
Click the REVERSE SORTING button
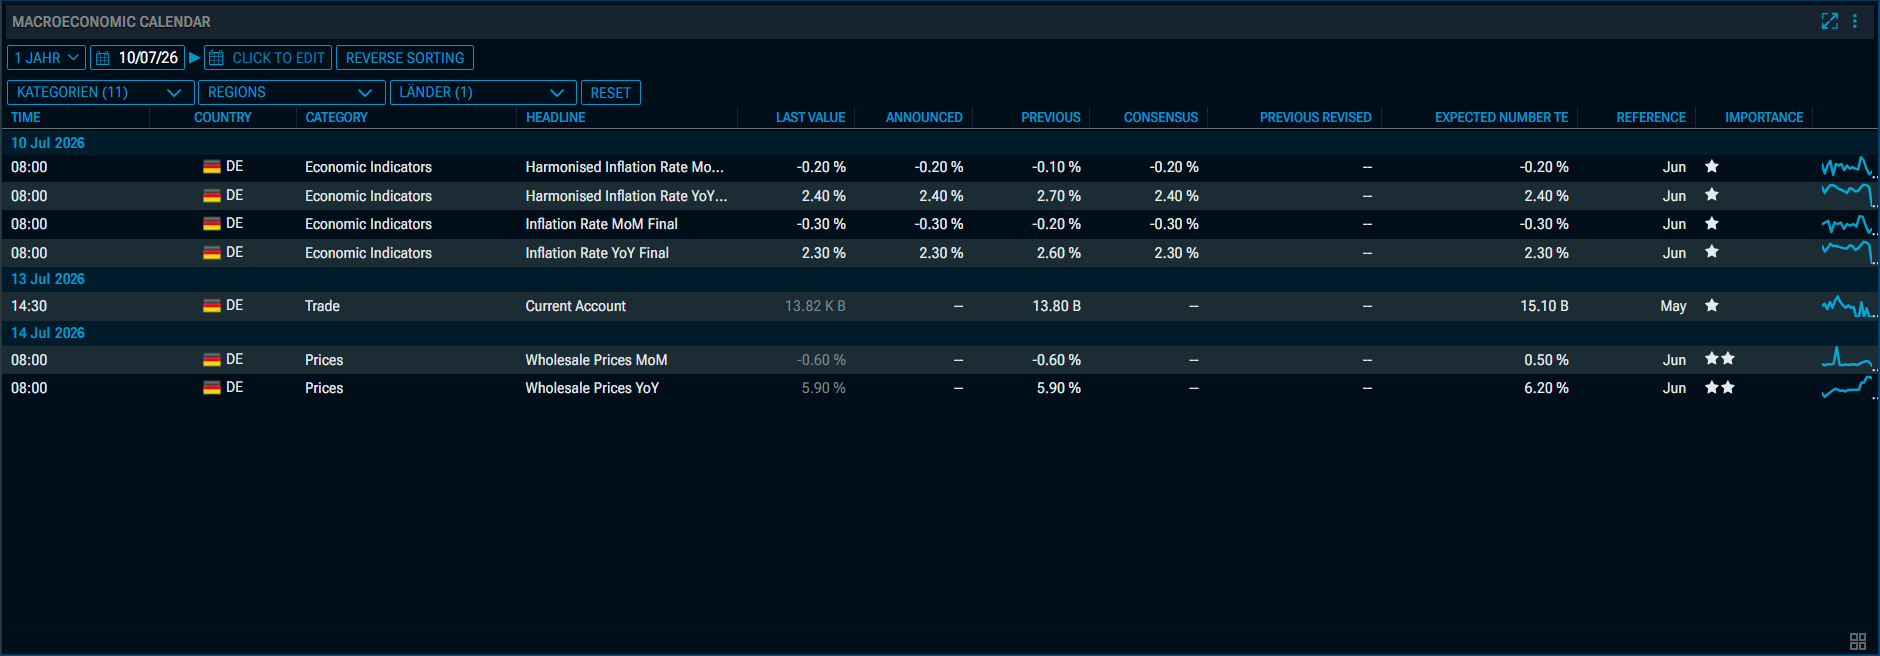405,58
